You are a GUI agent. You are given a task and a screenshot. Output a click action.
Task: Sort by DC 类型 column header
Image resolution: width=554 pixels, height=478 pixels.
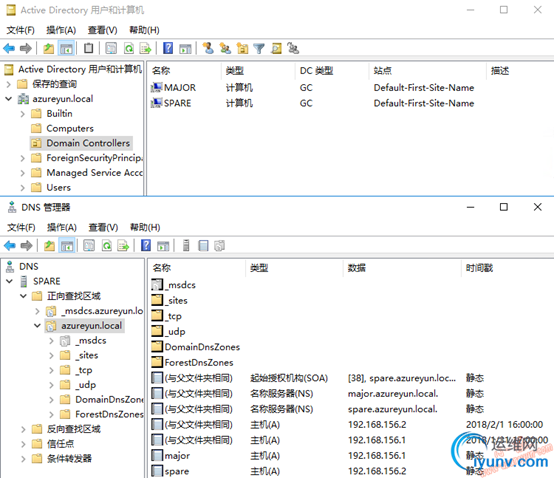(316, 71)
